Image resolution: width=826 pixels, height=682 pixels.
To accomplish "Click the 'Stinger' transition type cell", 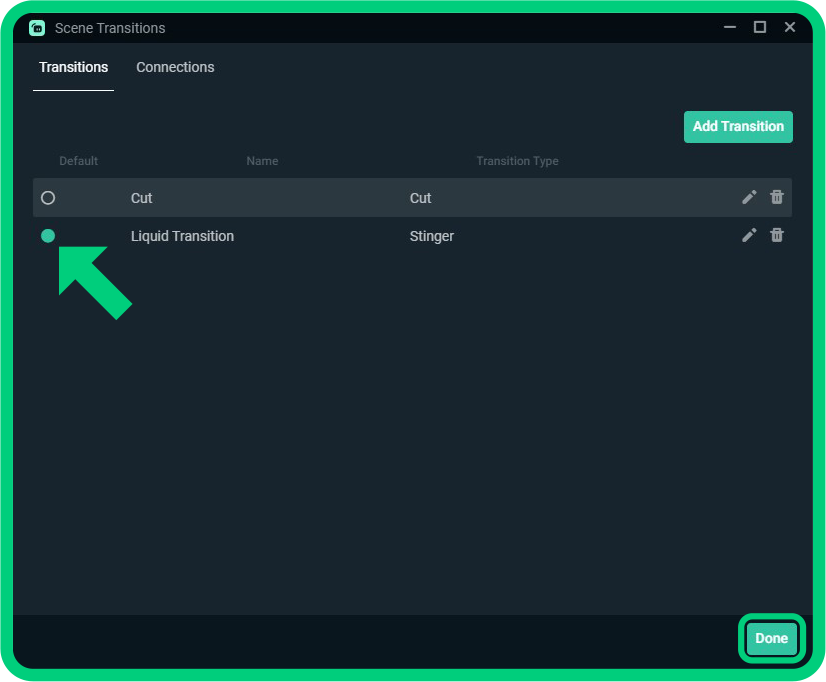I will click(431, 236).
